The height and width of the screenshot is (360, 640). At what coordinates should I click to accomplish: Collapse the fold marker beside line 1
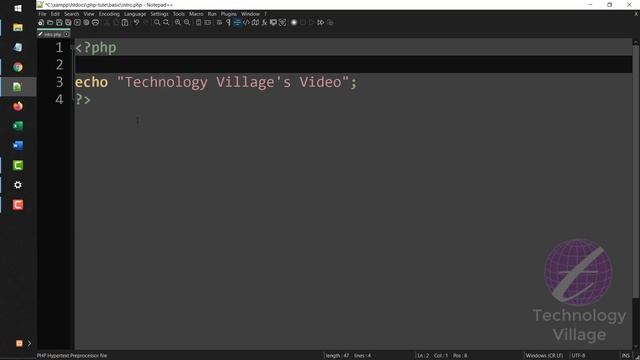72,47
